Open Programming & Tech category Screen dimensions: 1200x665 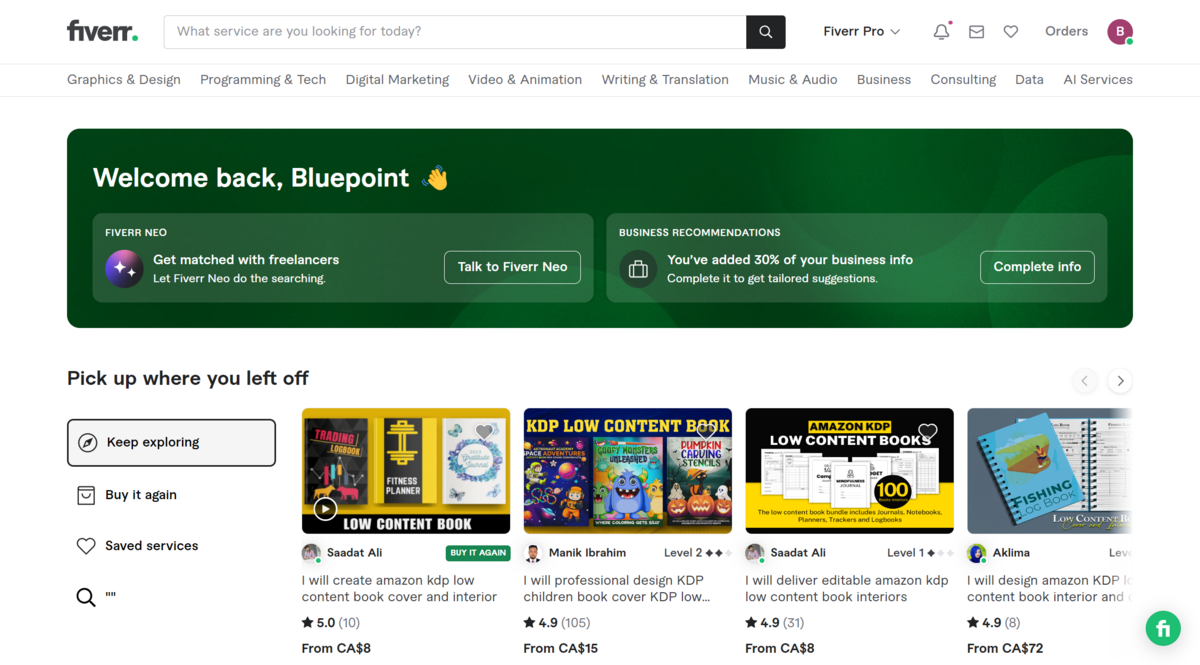click(263, 80)
